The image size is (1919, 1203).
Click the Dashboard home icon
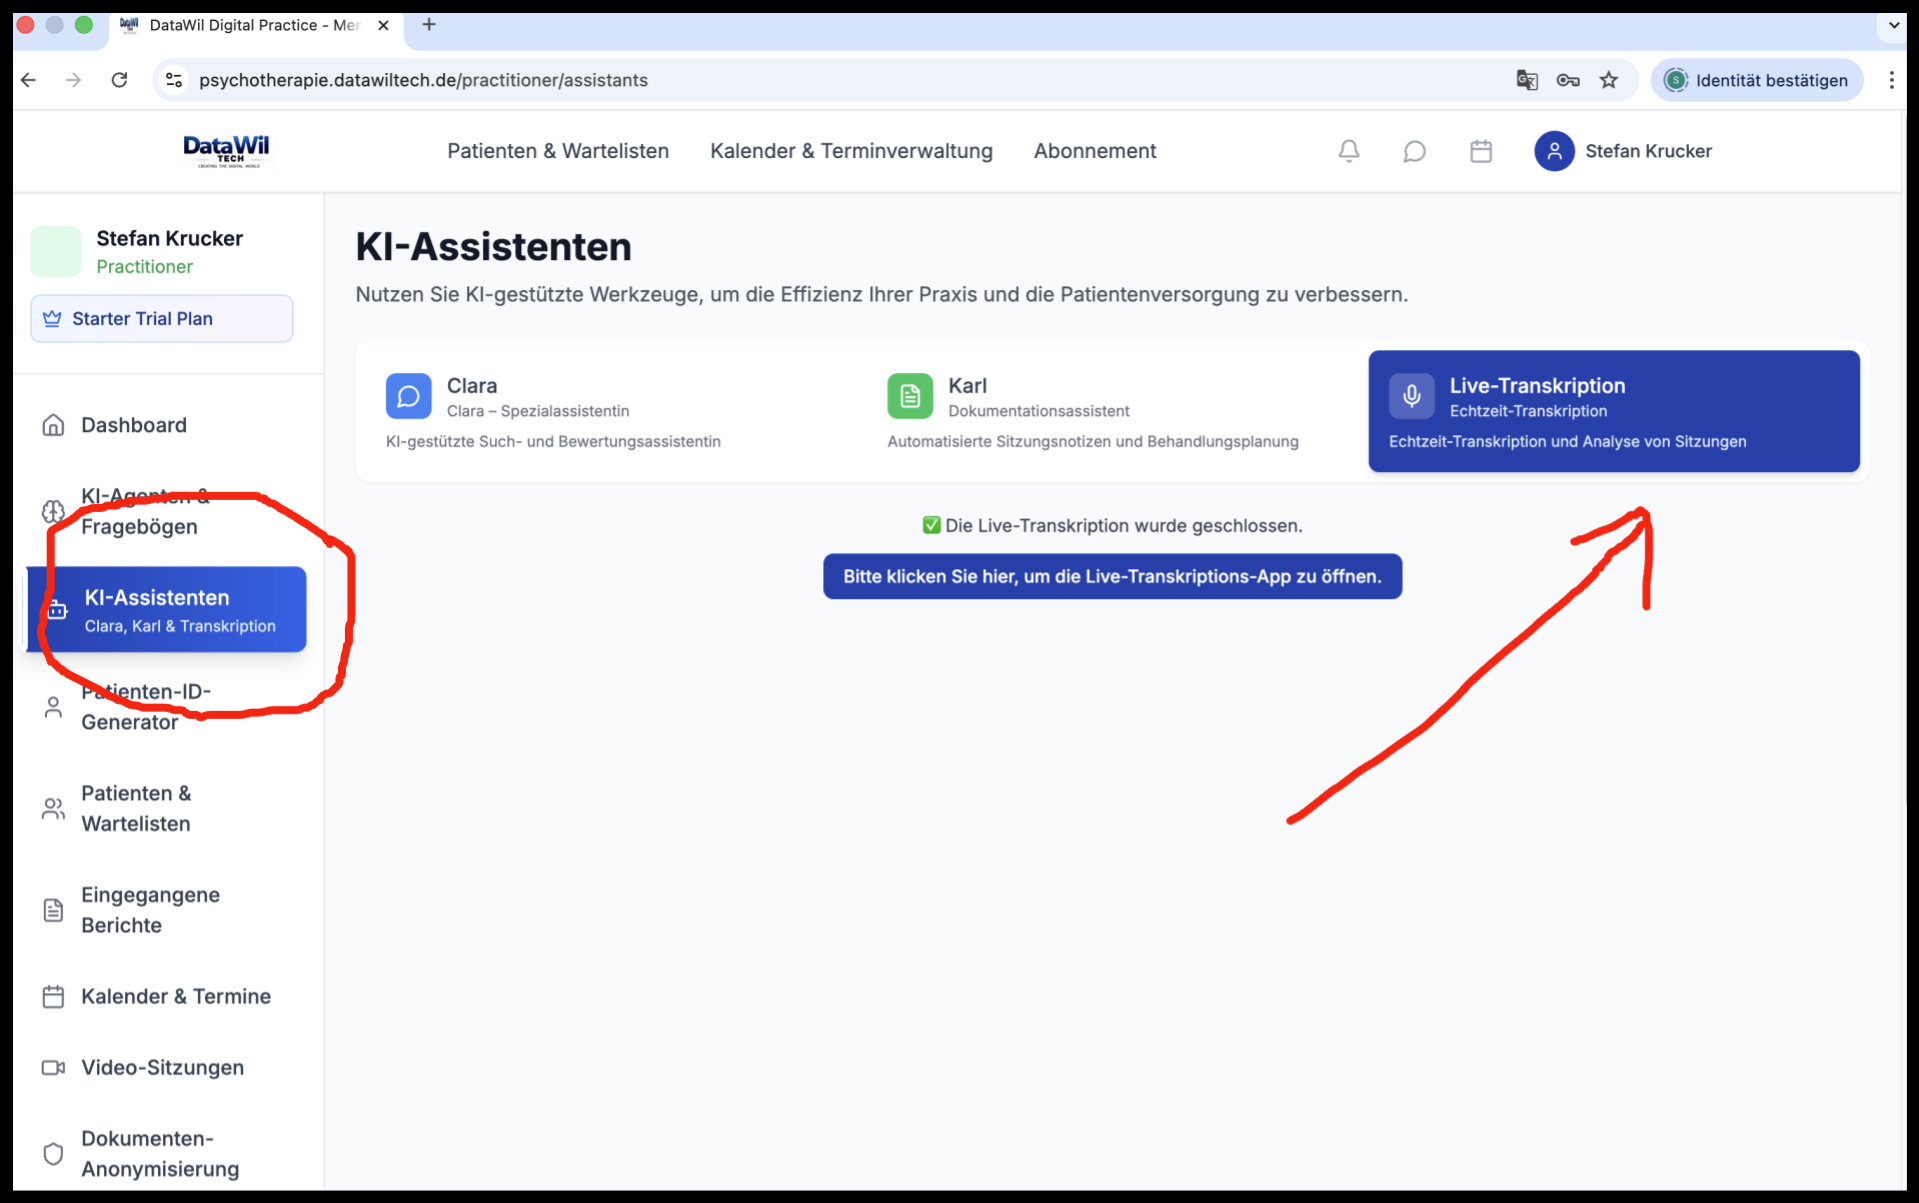53,425
